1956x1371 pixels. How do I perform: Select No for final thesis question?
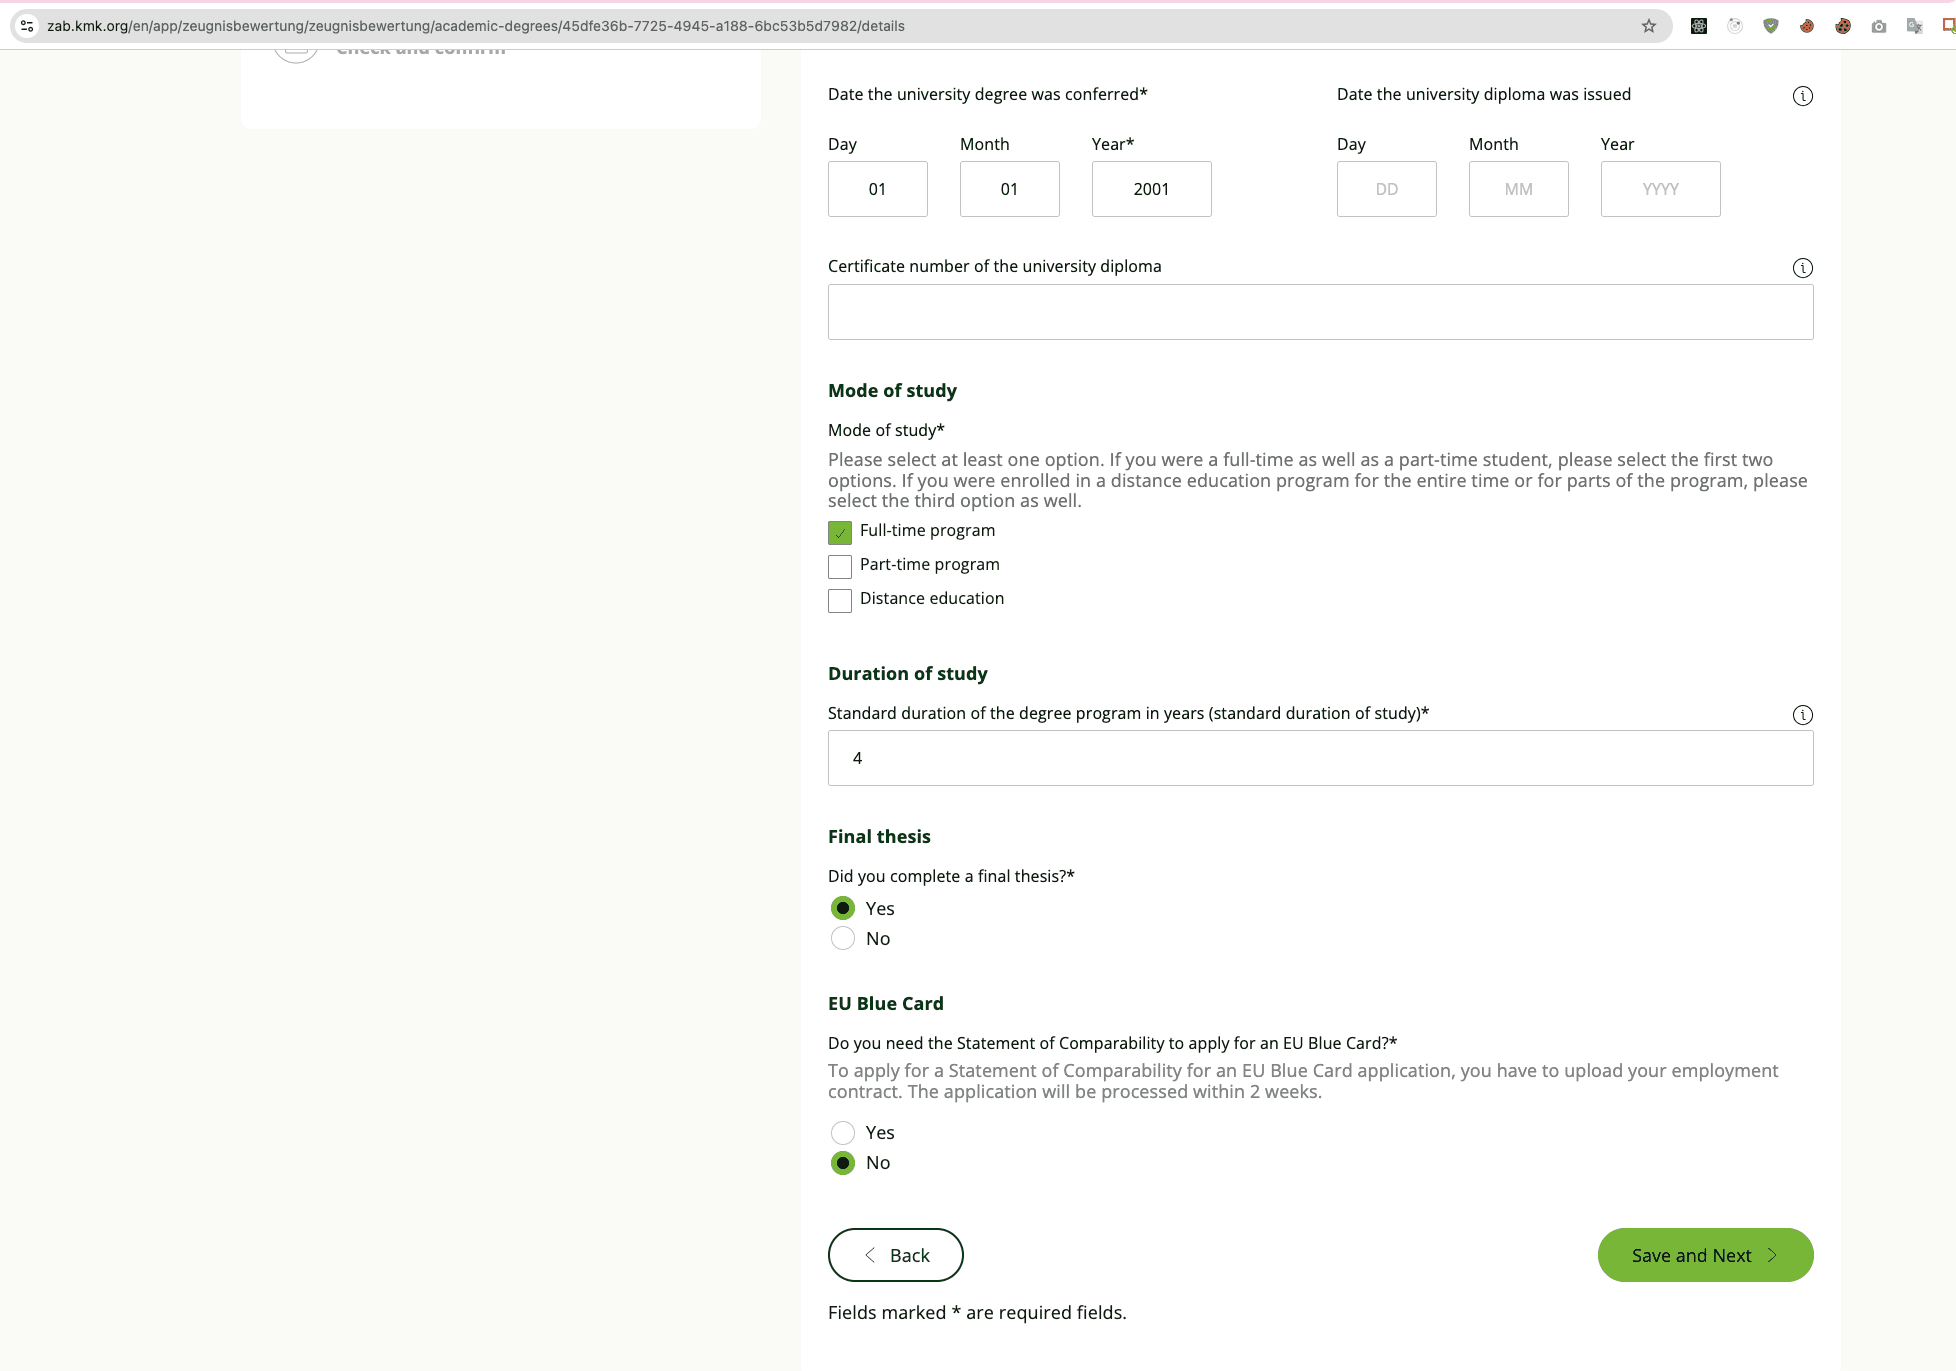click(843, 939)
